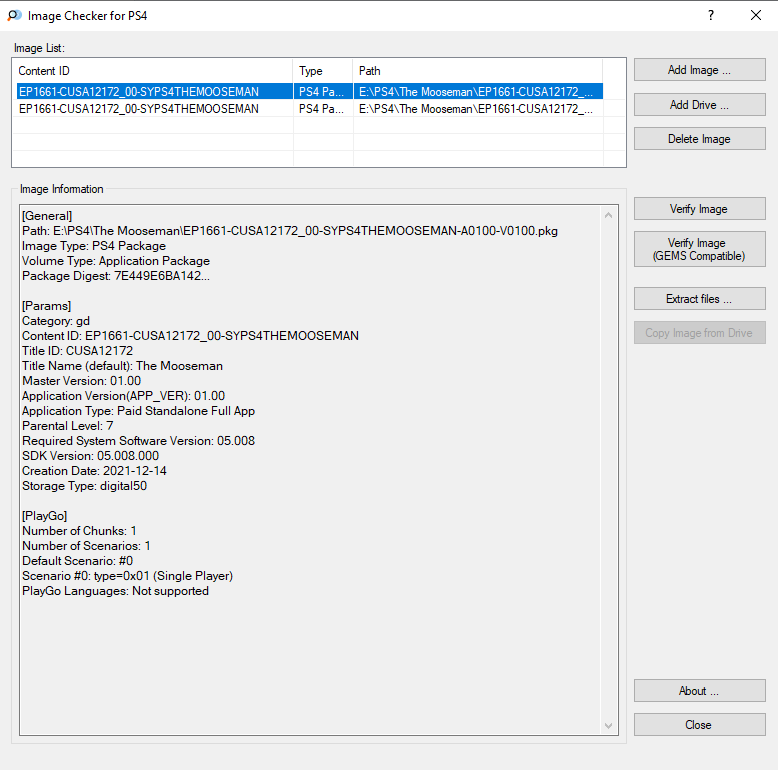Open the About dialog

pos(699,691)
